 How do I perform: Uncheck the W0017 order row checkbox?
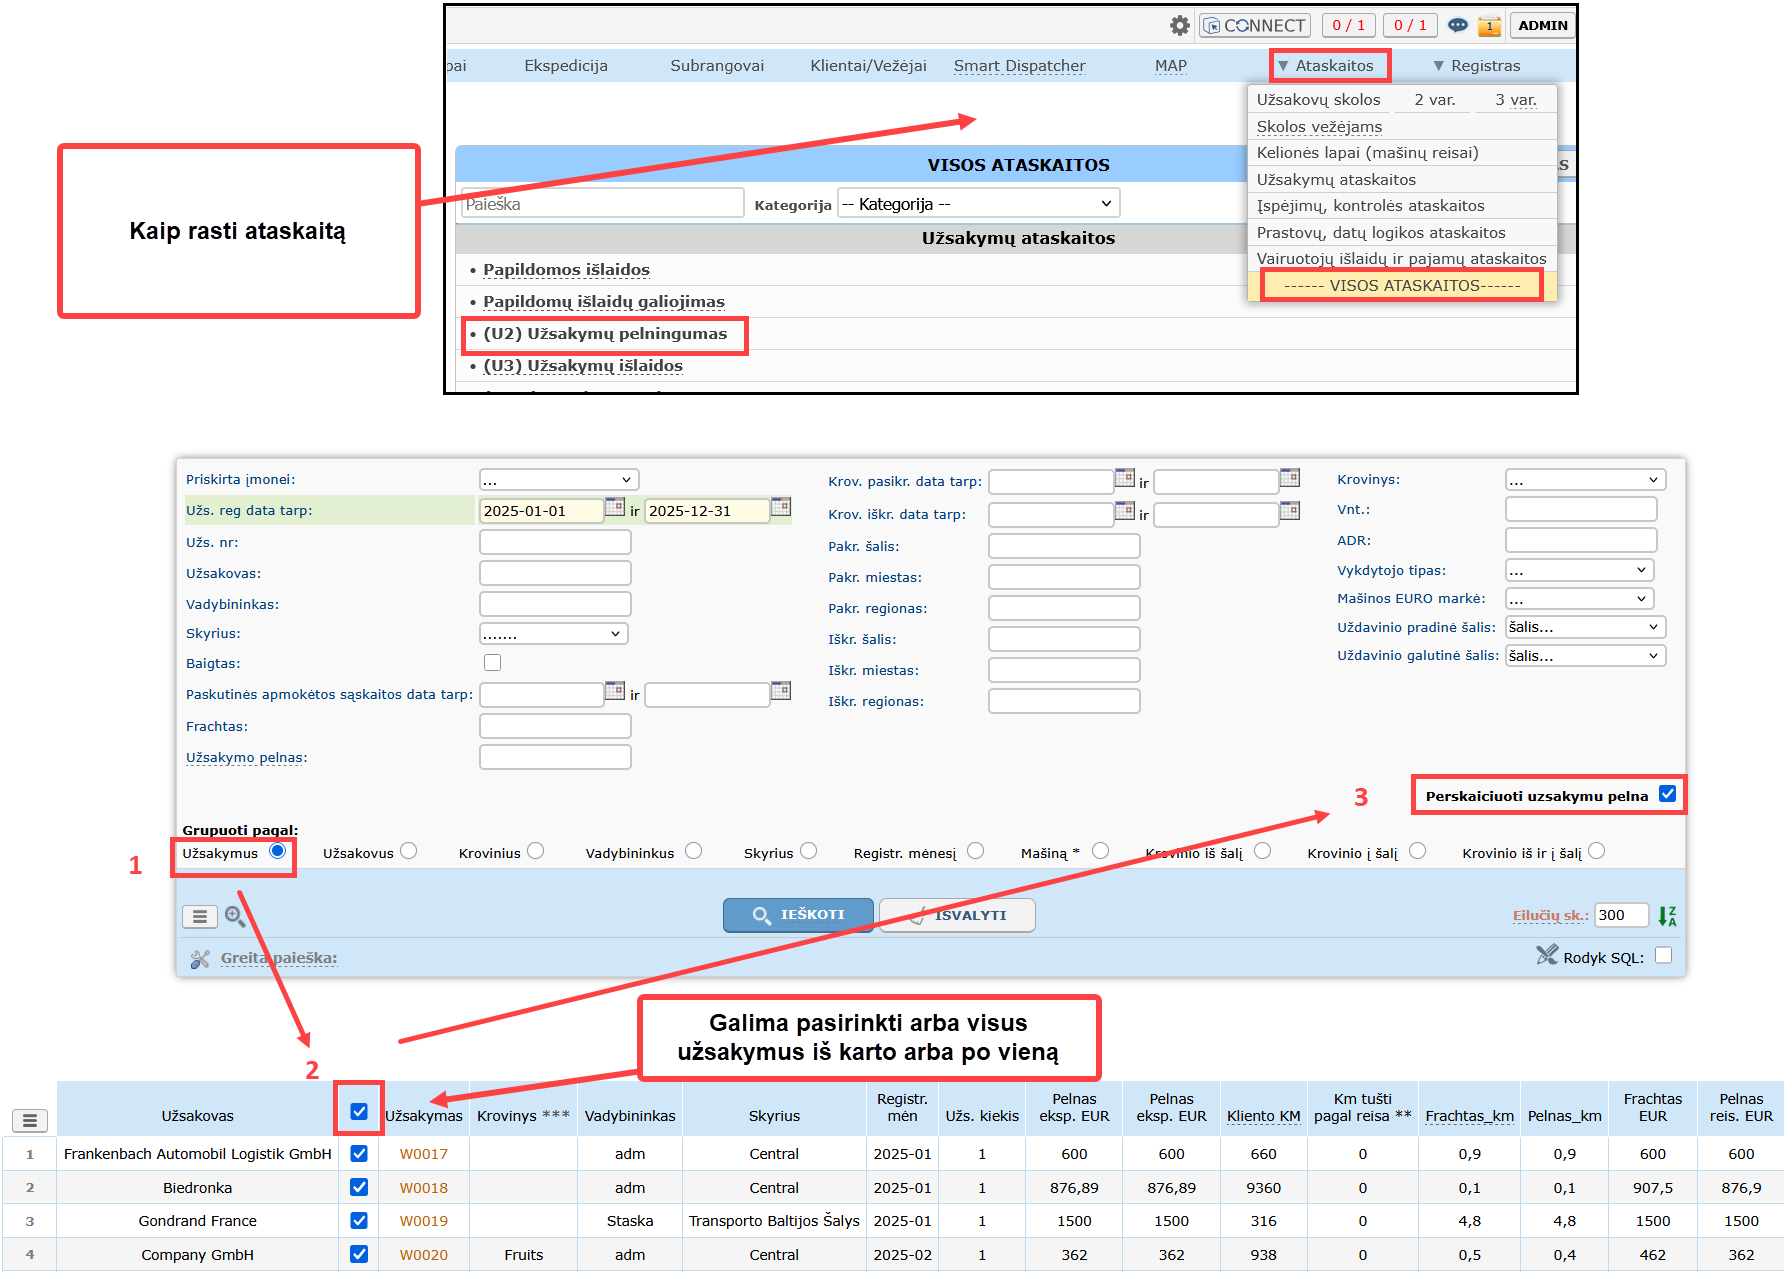(359, 1153)
